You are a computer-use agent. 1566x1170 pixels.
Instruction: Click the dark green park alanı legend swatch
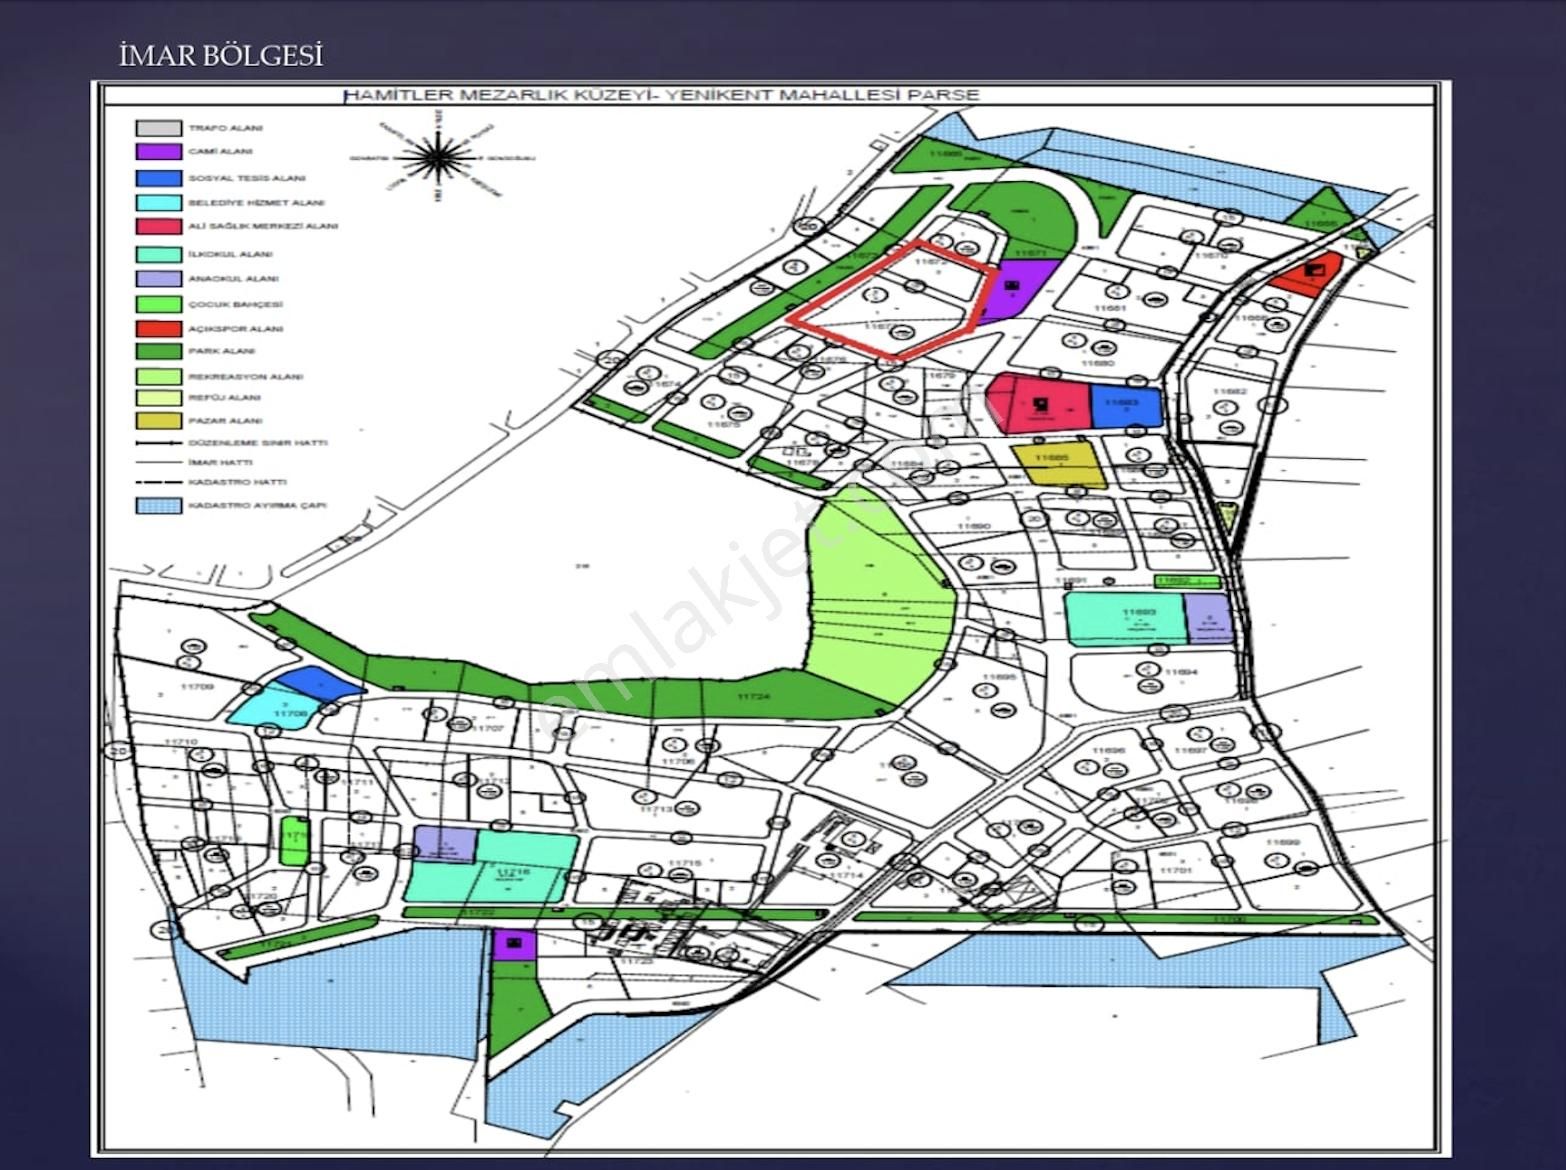point(158,351)
